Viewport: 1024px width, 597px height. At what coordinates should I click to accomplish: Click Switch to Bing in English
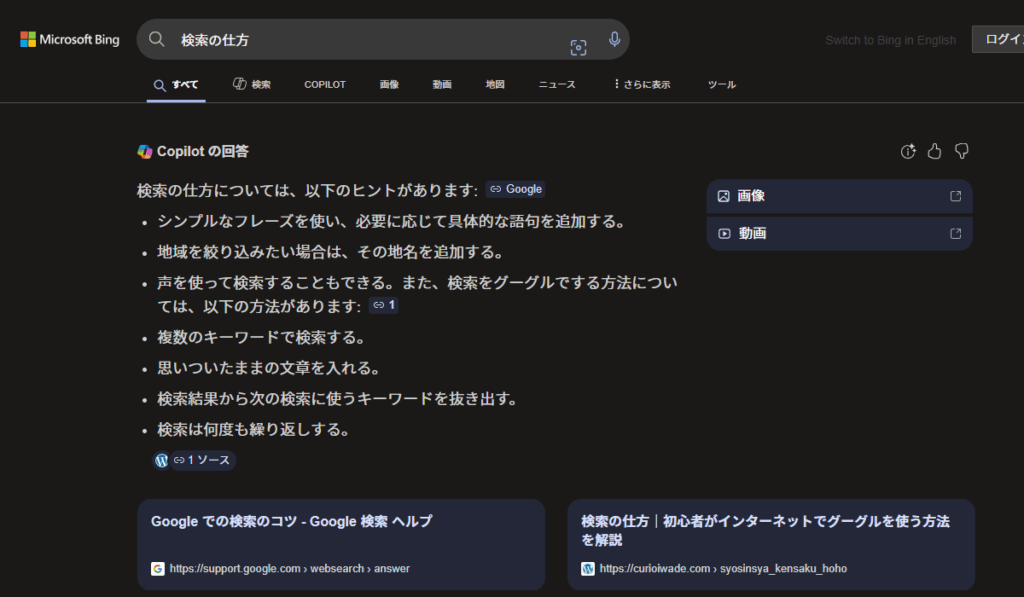(x=890, y=40)
